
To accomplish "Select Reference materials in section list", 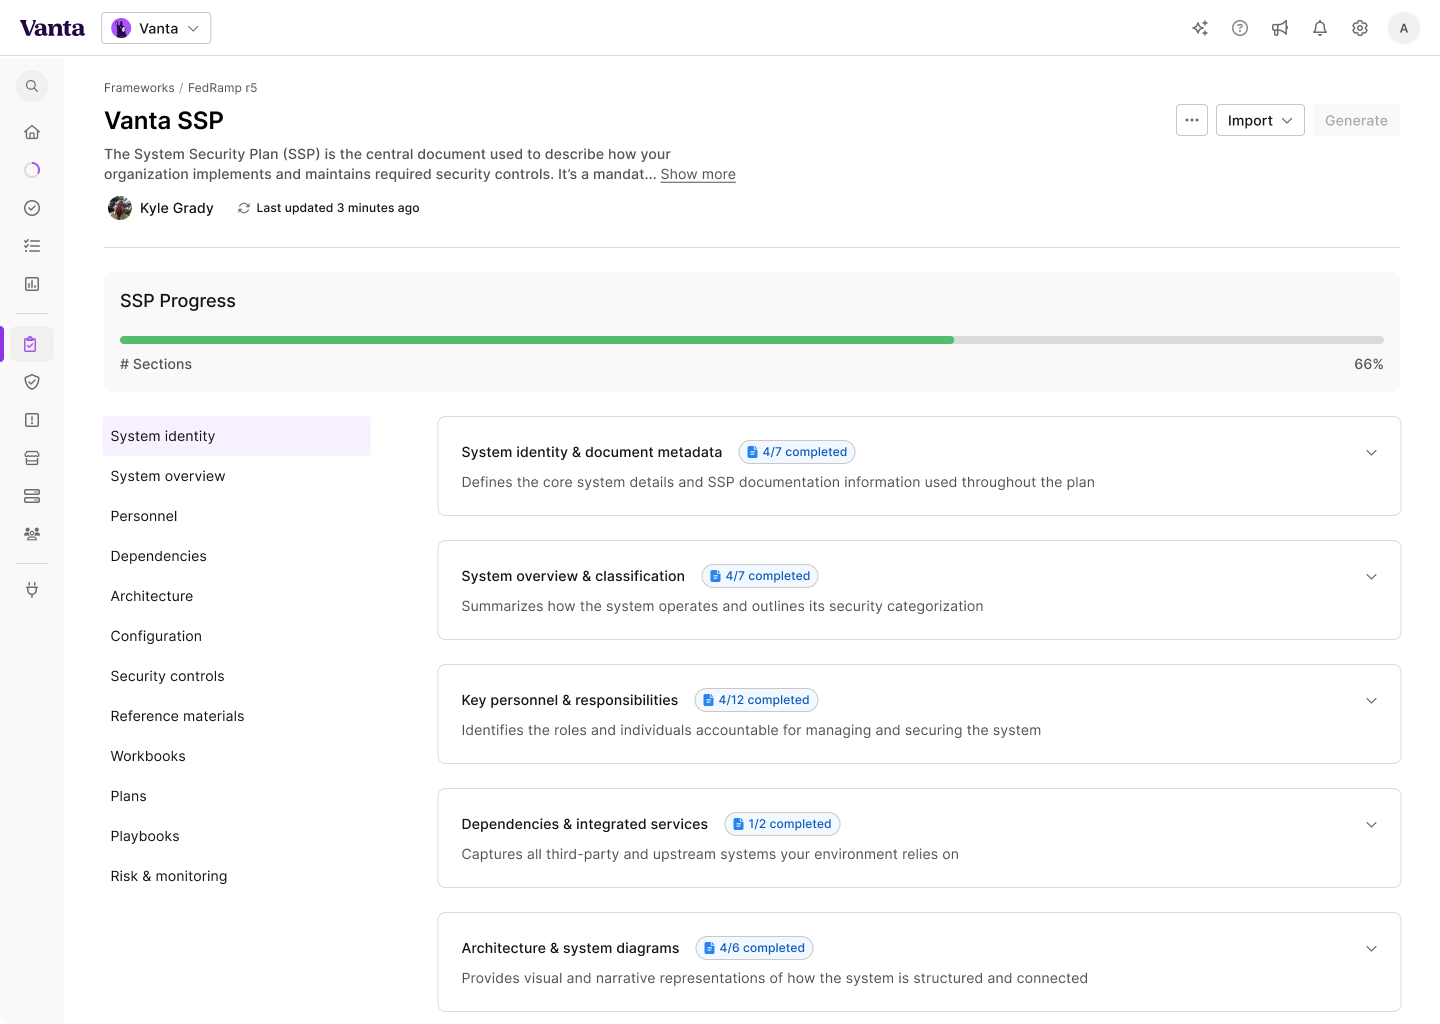I will pyautogui.click(x=236, y=716).
